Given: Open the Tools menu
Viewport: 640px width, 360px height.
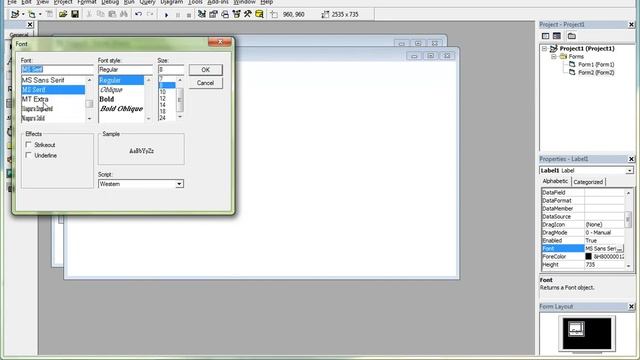Looking at the screenshot, I should 195,2.
